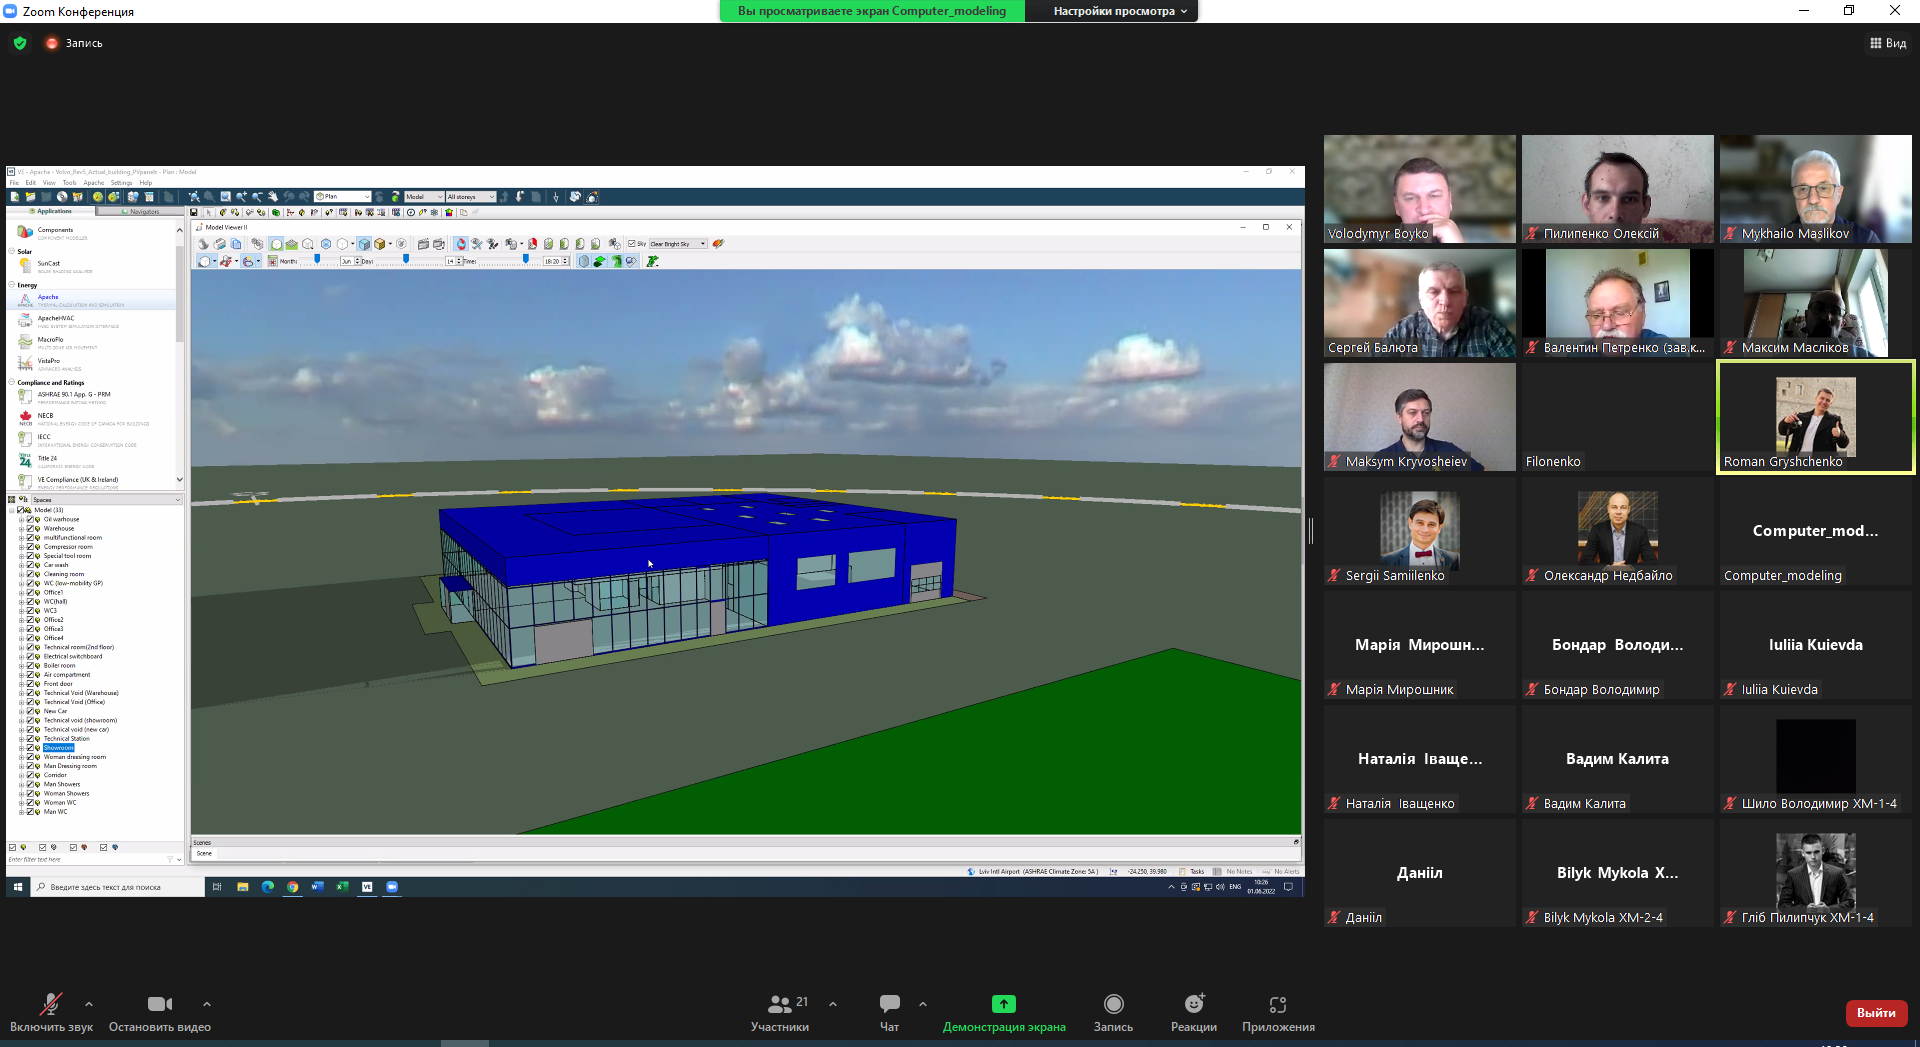The image size is (1920, 1047).
Task: Click the calendar icon beside Month slider
Action: (273, 261)
